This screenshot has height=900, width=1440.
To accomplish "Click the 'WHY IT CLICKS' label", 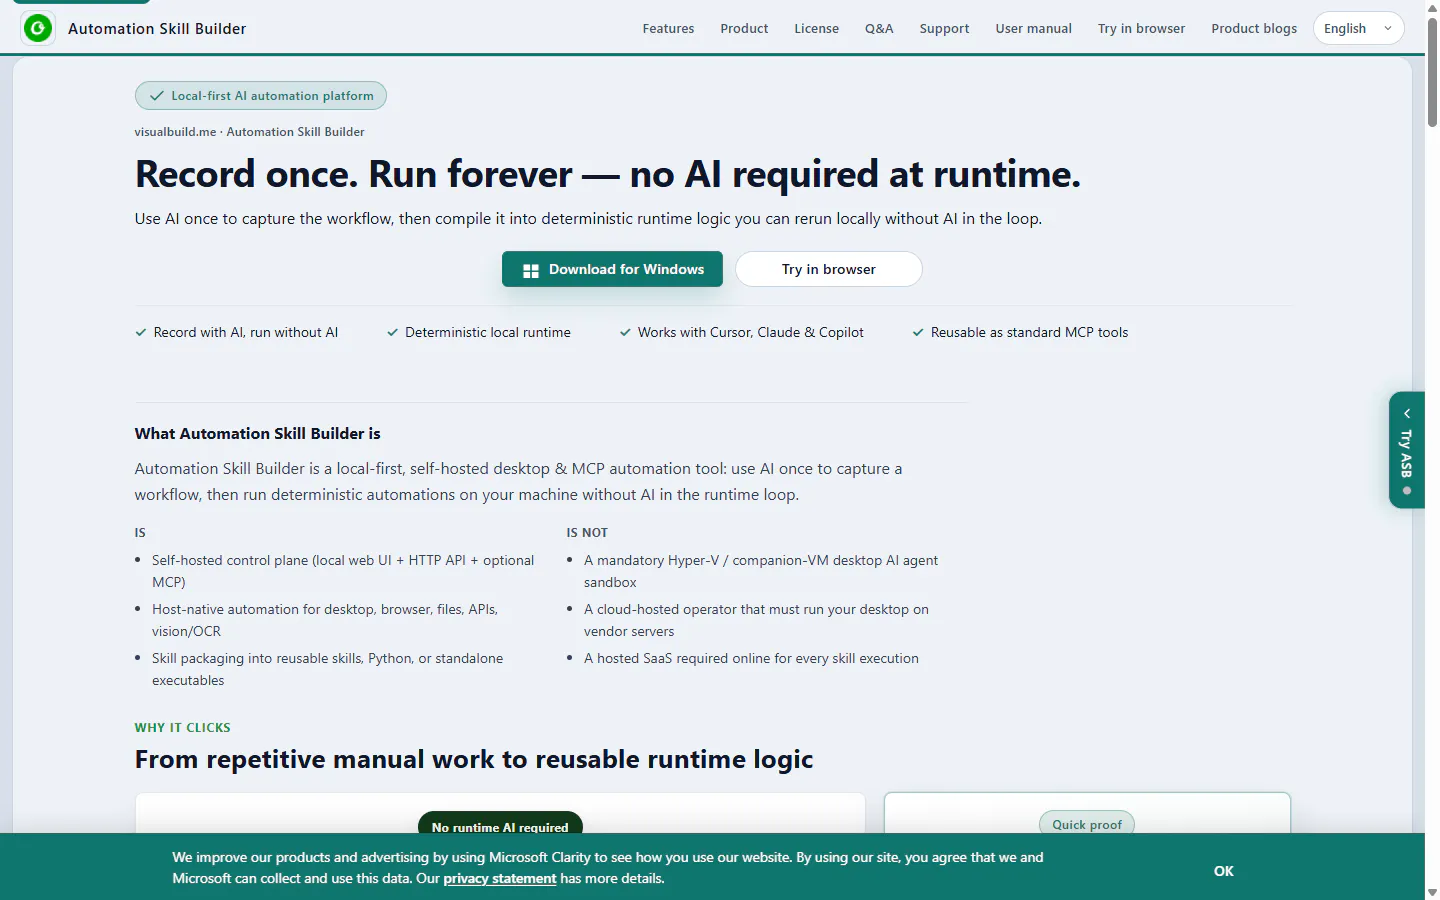I will coord(183,727).
